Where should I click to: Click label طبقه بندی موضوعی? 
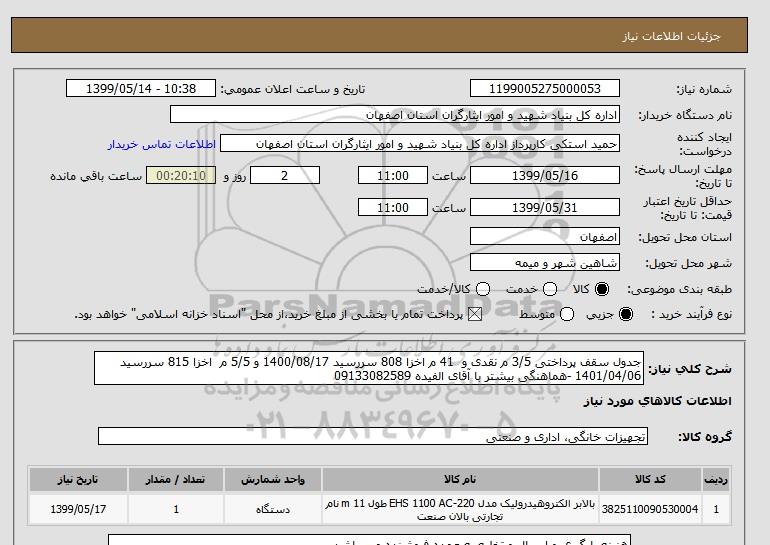[x=680, y=290]
